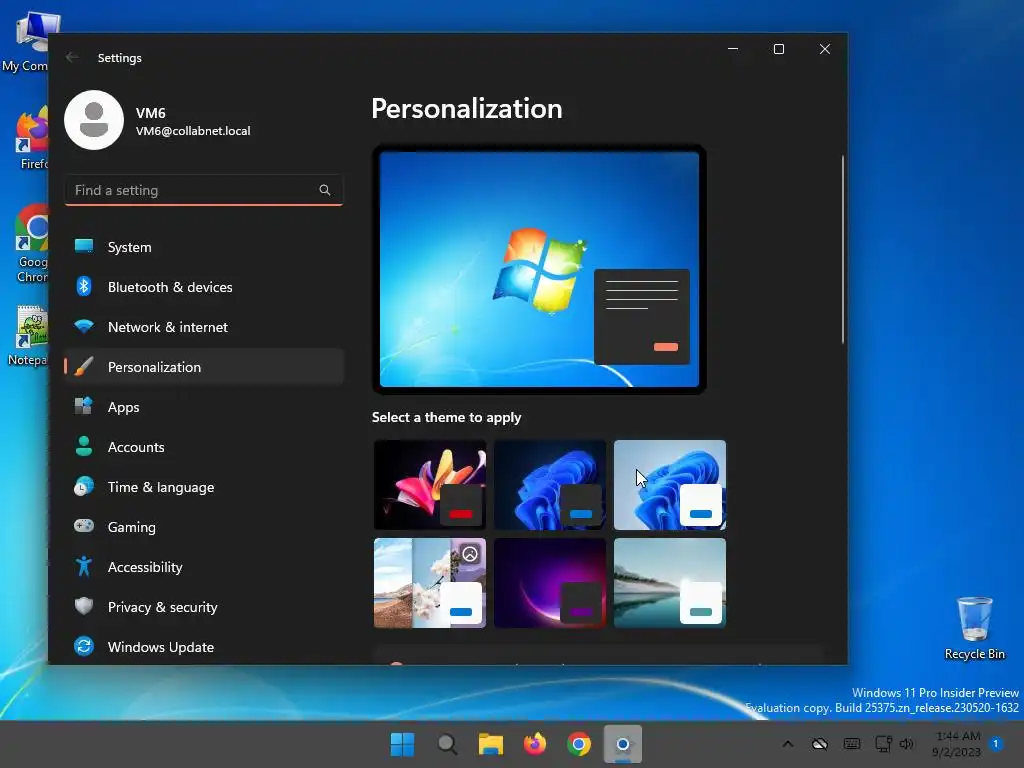Screen dimensions: 1024x768
Task: Select the My Computer desktop icon
Action: coord(25,42)
